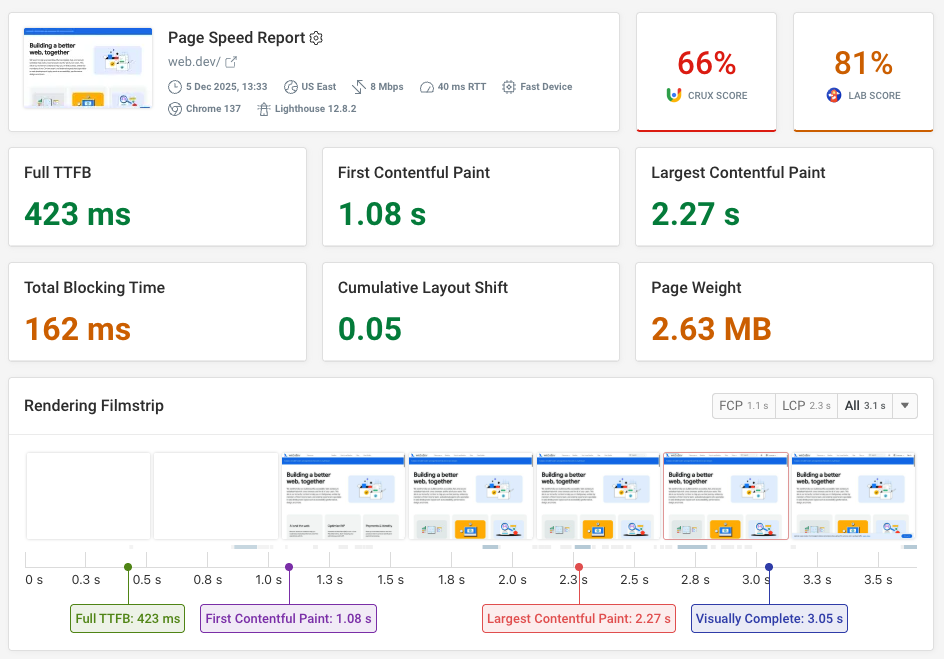Open the filmstrip metric dropdown arrow
944x659 pixels.
click(904, 405)
